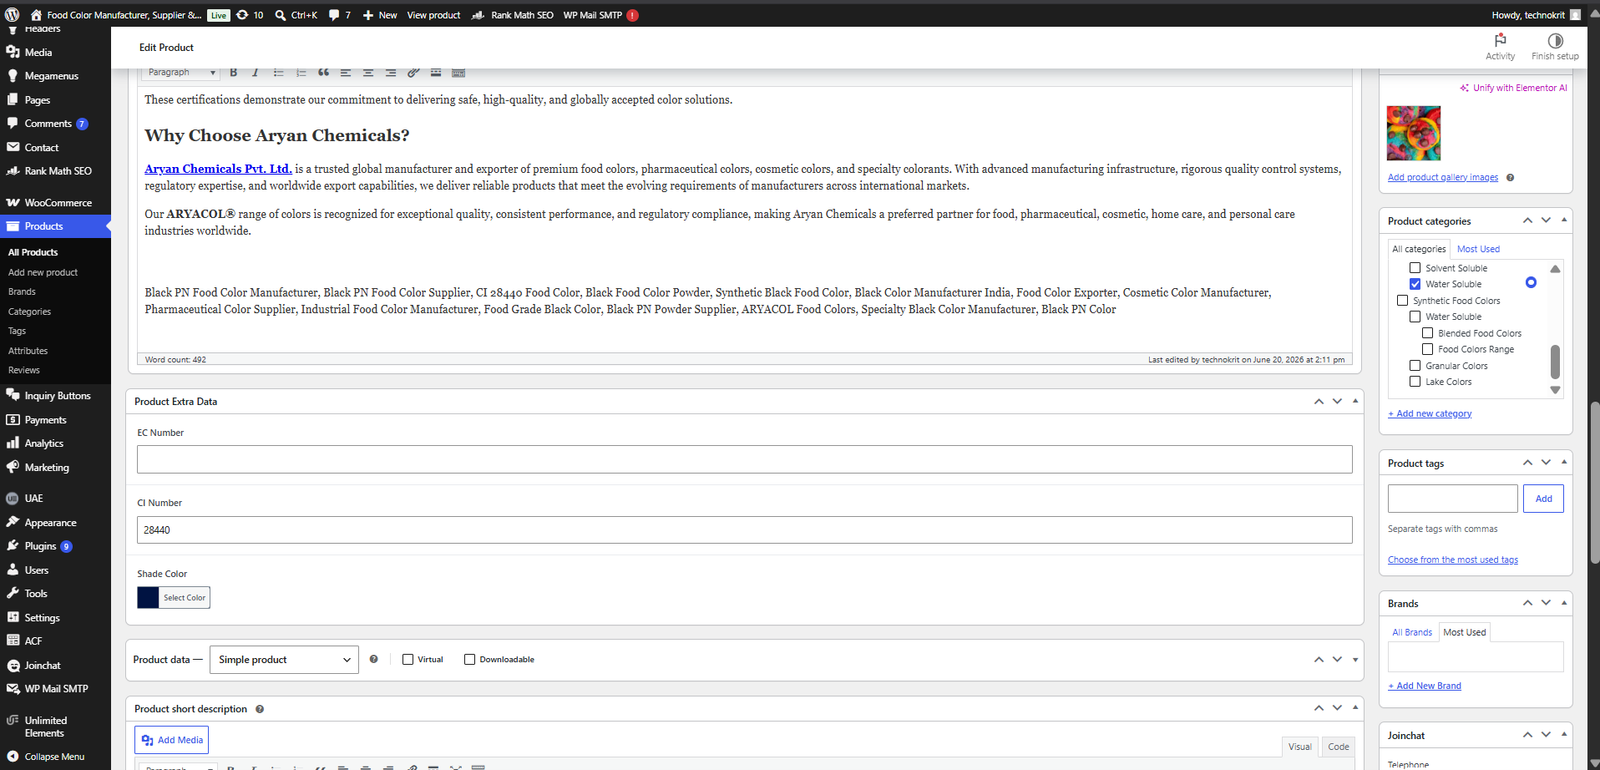Screen dimensions: 1600x770
Task: Click the Select Color button
Action: [x=184, y=597]
